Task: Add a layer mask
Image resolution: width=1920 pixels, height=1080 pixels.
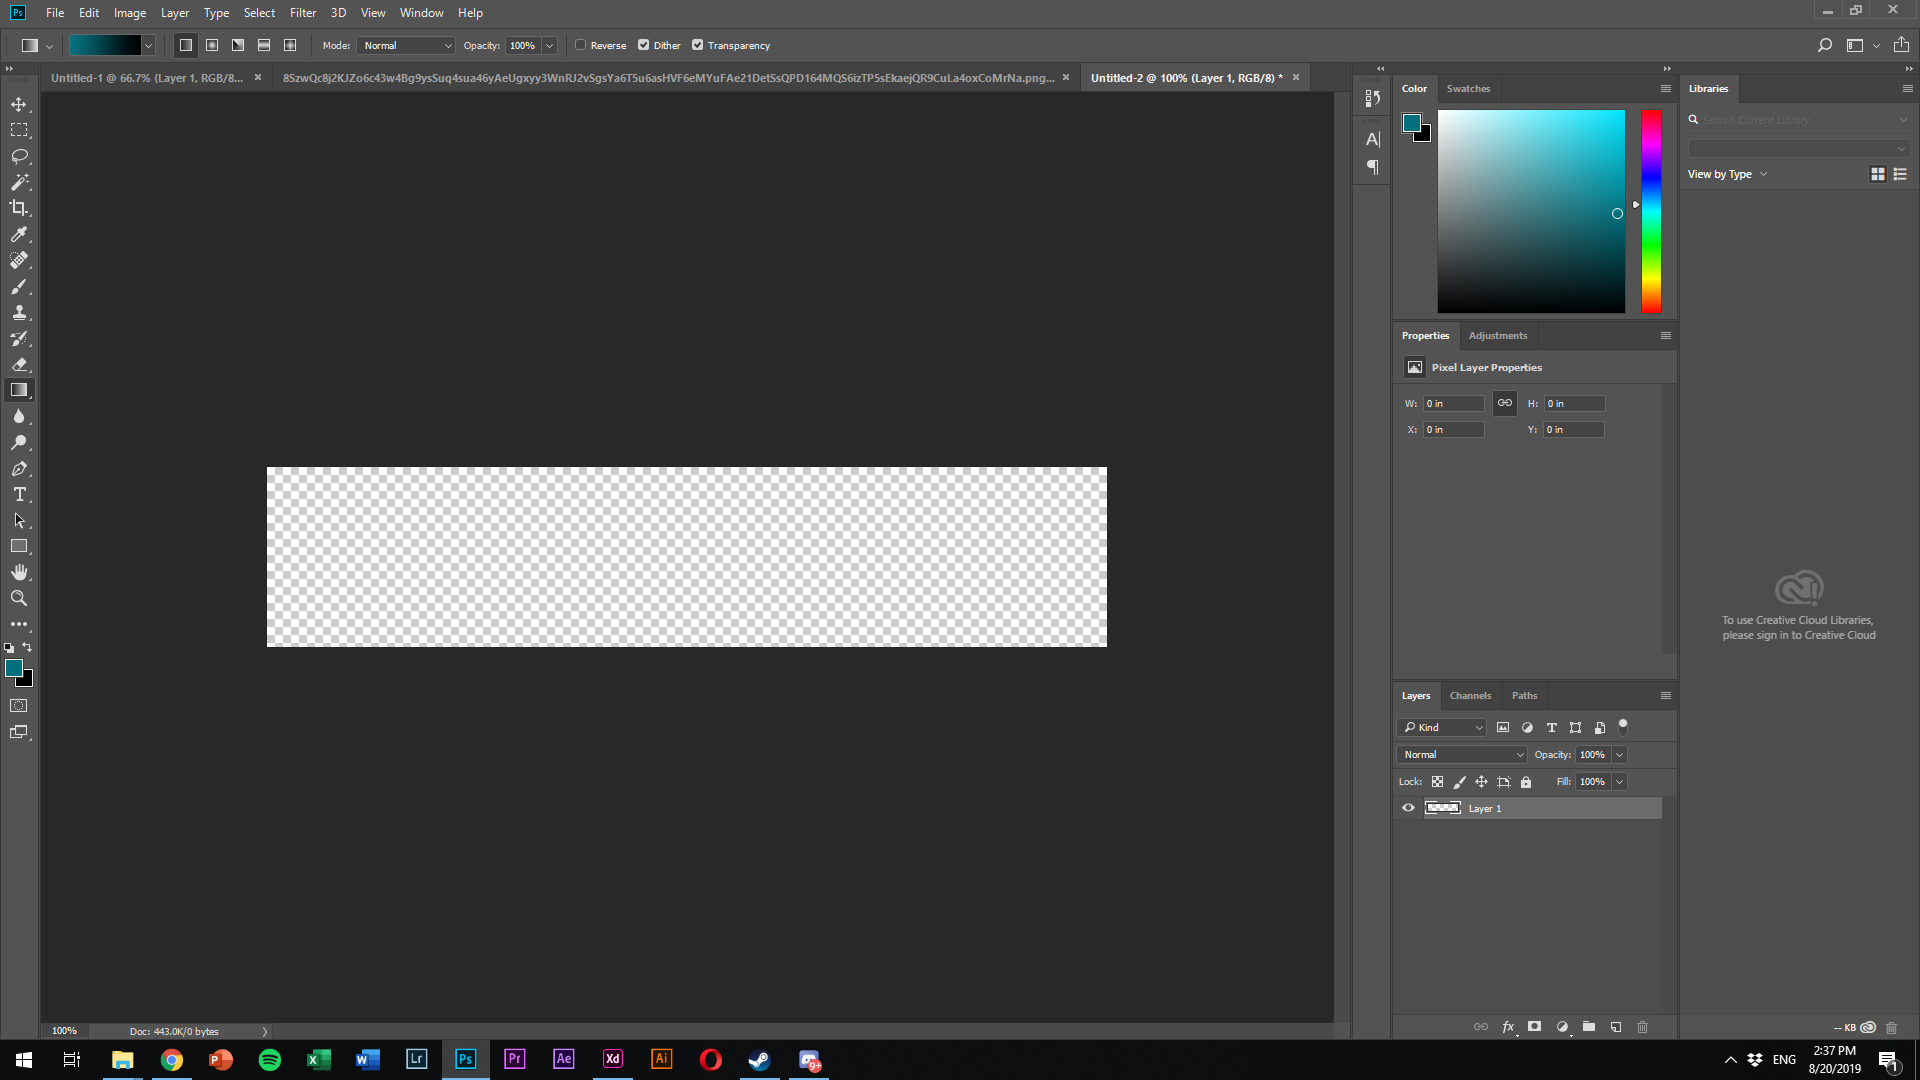Action: point(1535,1027)
